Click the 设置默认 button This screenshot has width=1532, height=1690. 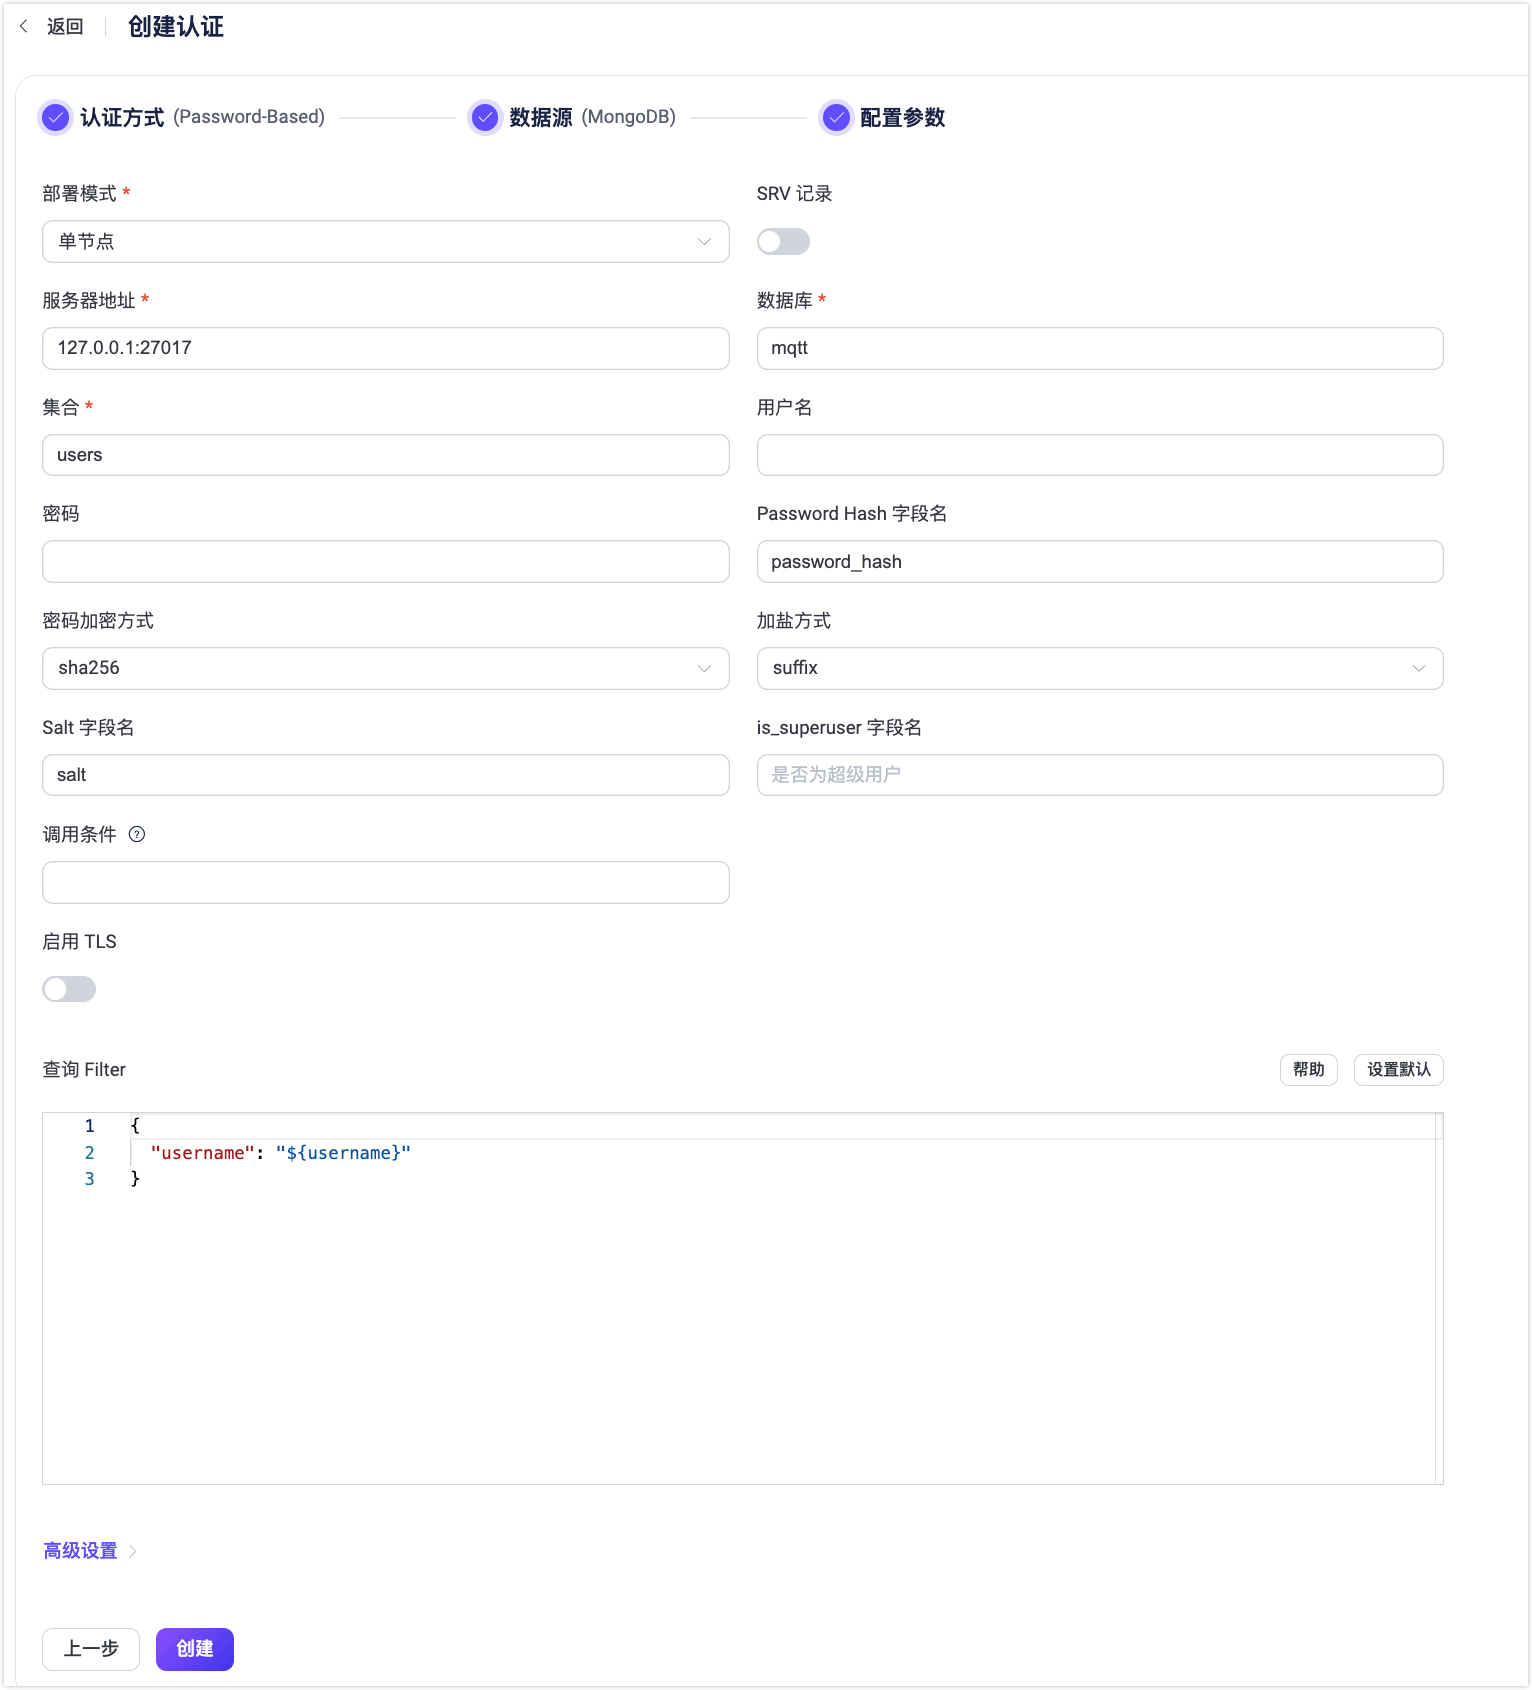[1398, 1070]
